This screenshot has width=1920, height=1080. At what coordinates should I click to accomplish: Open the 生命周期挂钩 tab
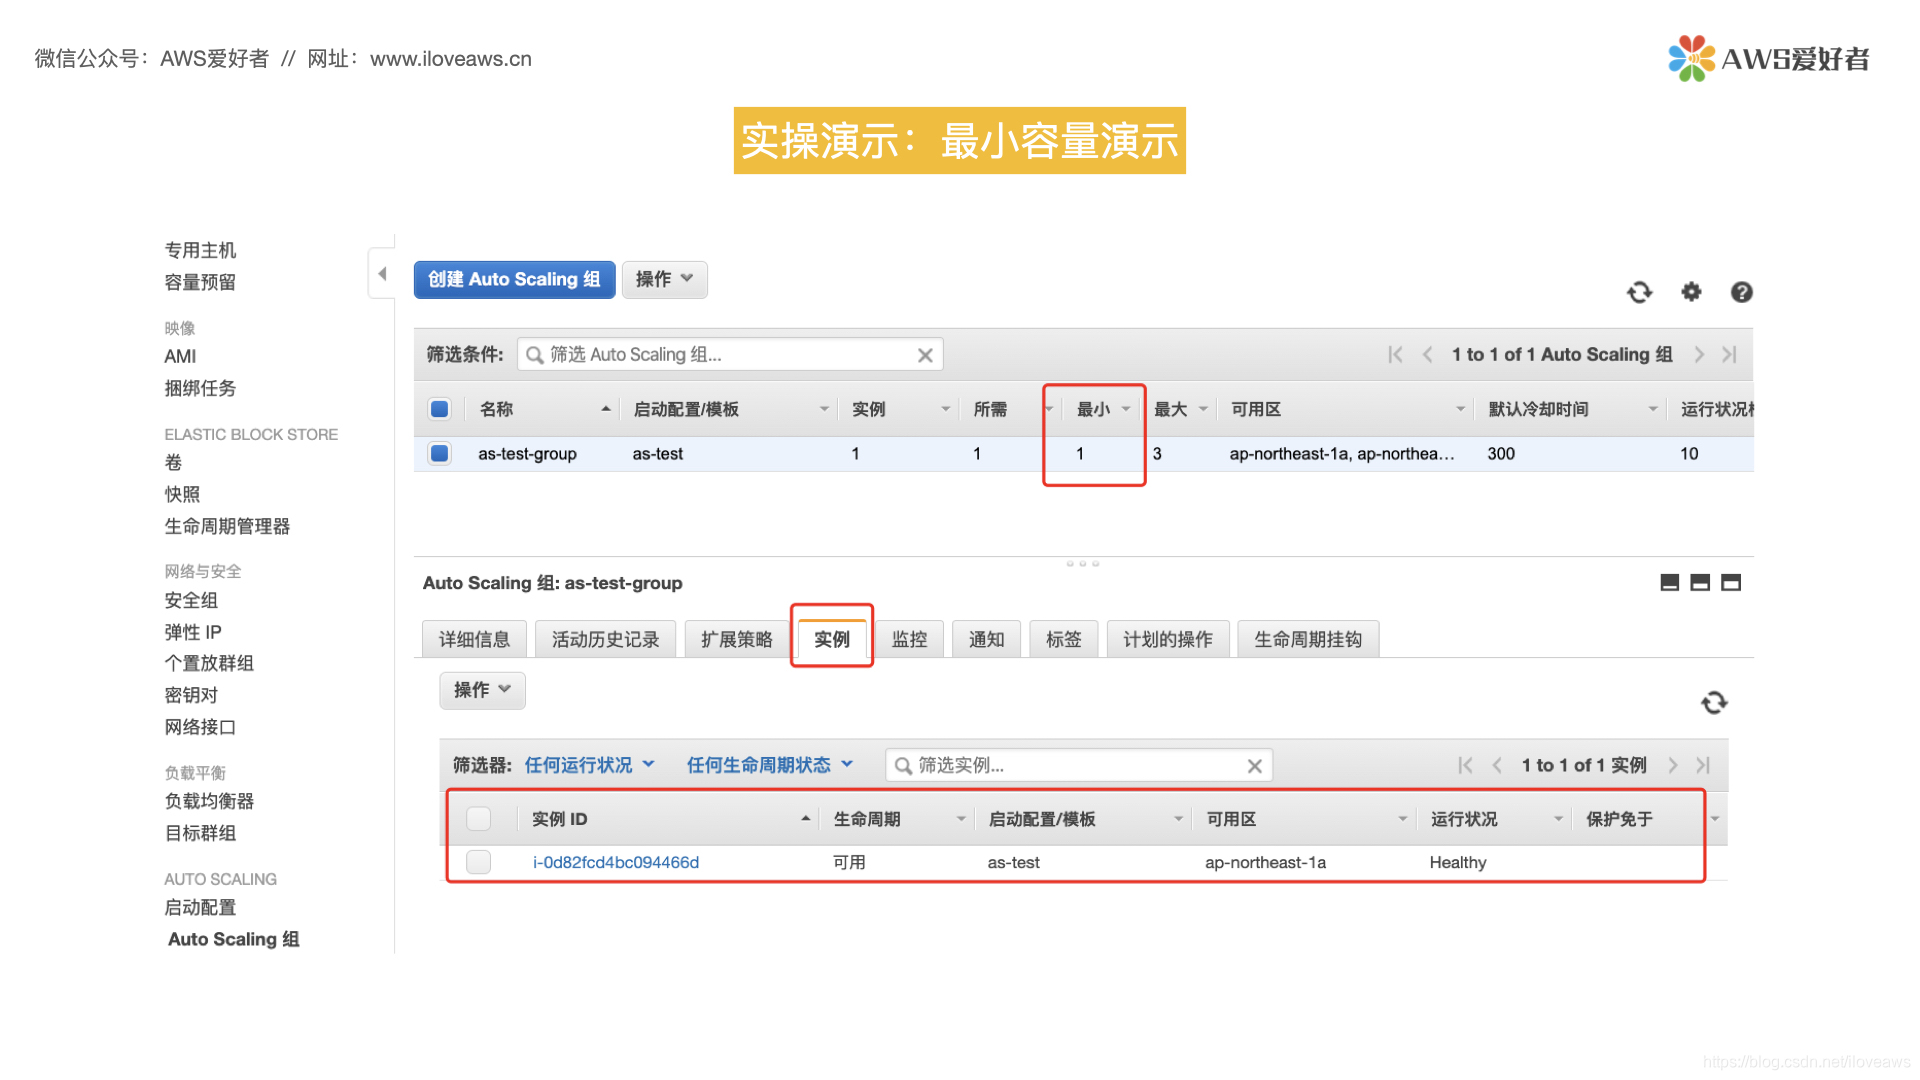pos(1308,639)
